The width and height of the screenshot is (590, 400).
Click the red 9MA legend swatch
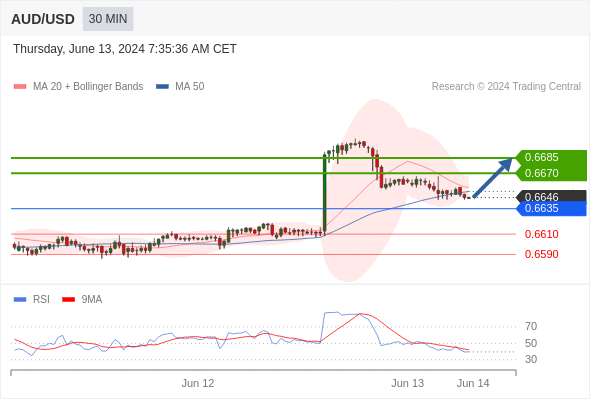click(68, 300)
